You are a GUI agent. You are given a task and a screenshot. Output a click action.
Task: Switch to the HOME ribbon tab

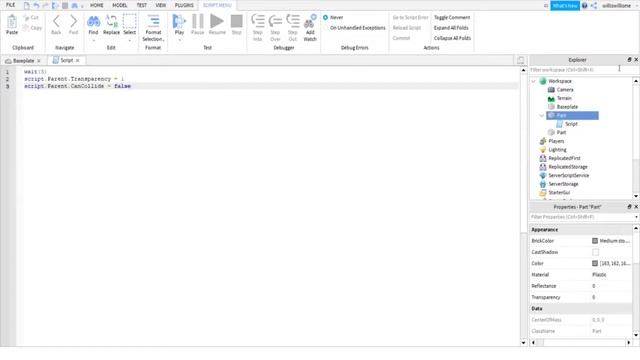click(x=97, y=5)
